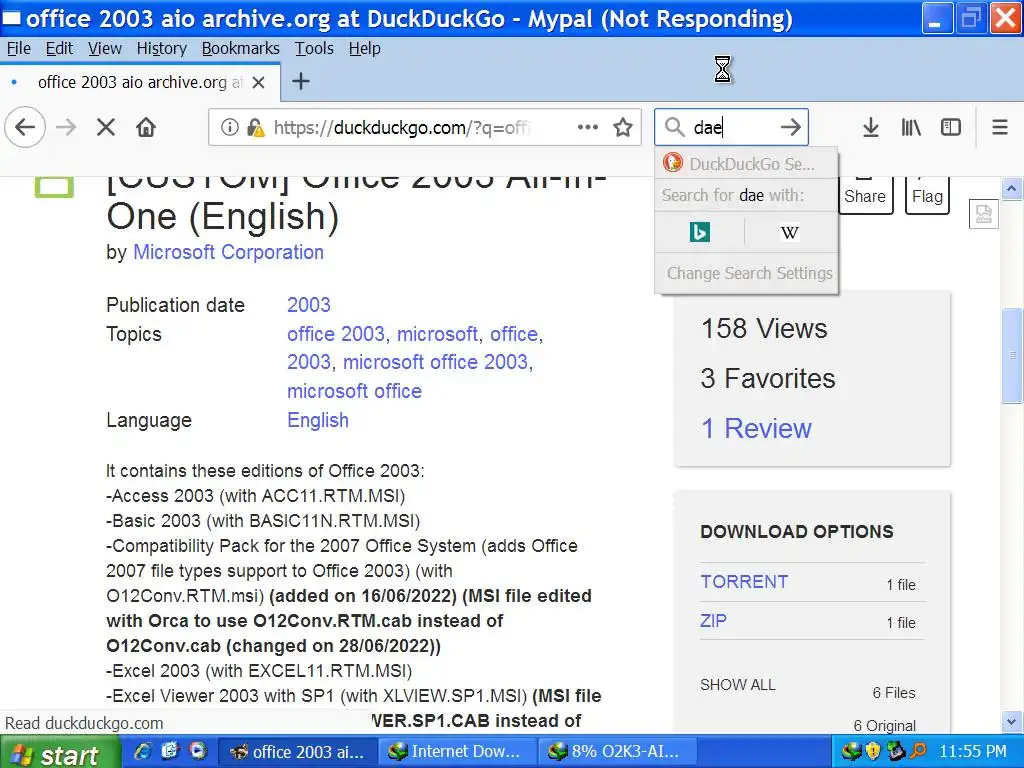
Task: Click the 11:55 PM clock
Action: [973, 752]
